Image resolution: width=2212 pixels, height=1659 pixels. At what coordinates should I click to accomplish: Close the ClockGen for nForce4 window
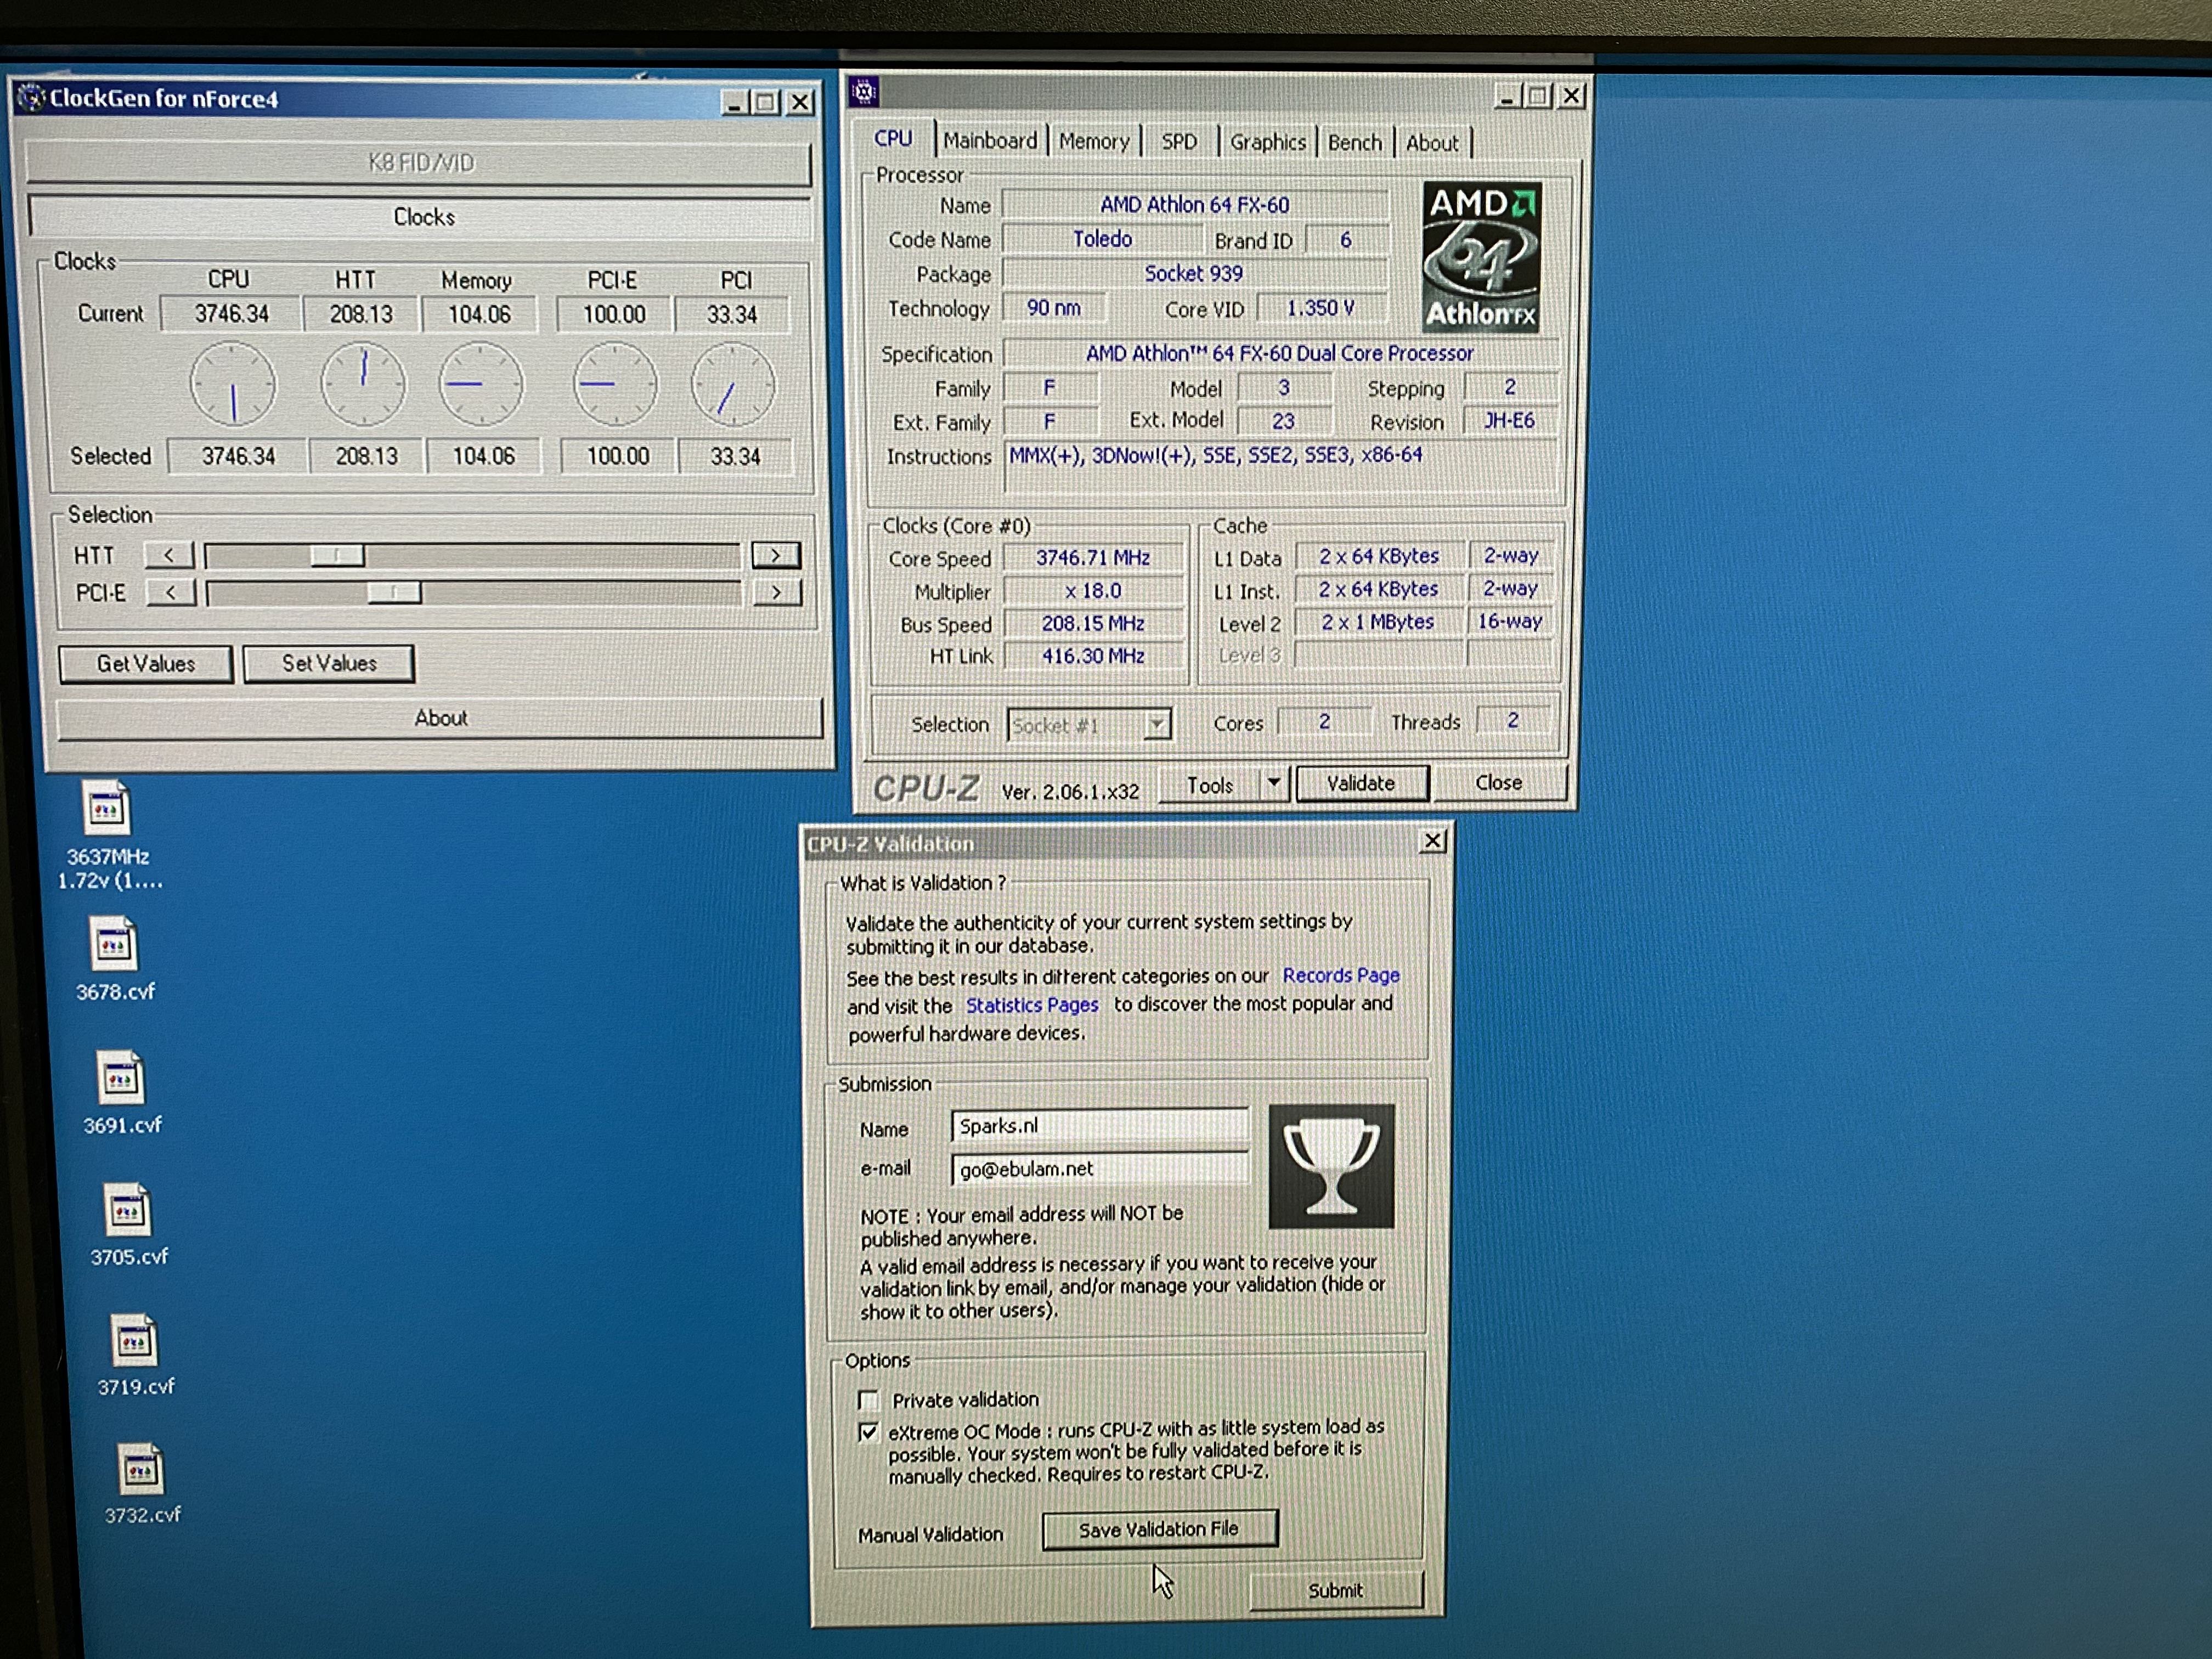click(801, 102)
